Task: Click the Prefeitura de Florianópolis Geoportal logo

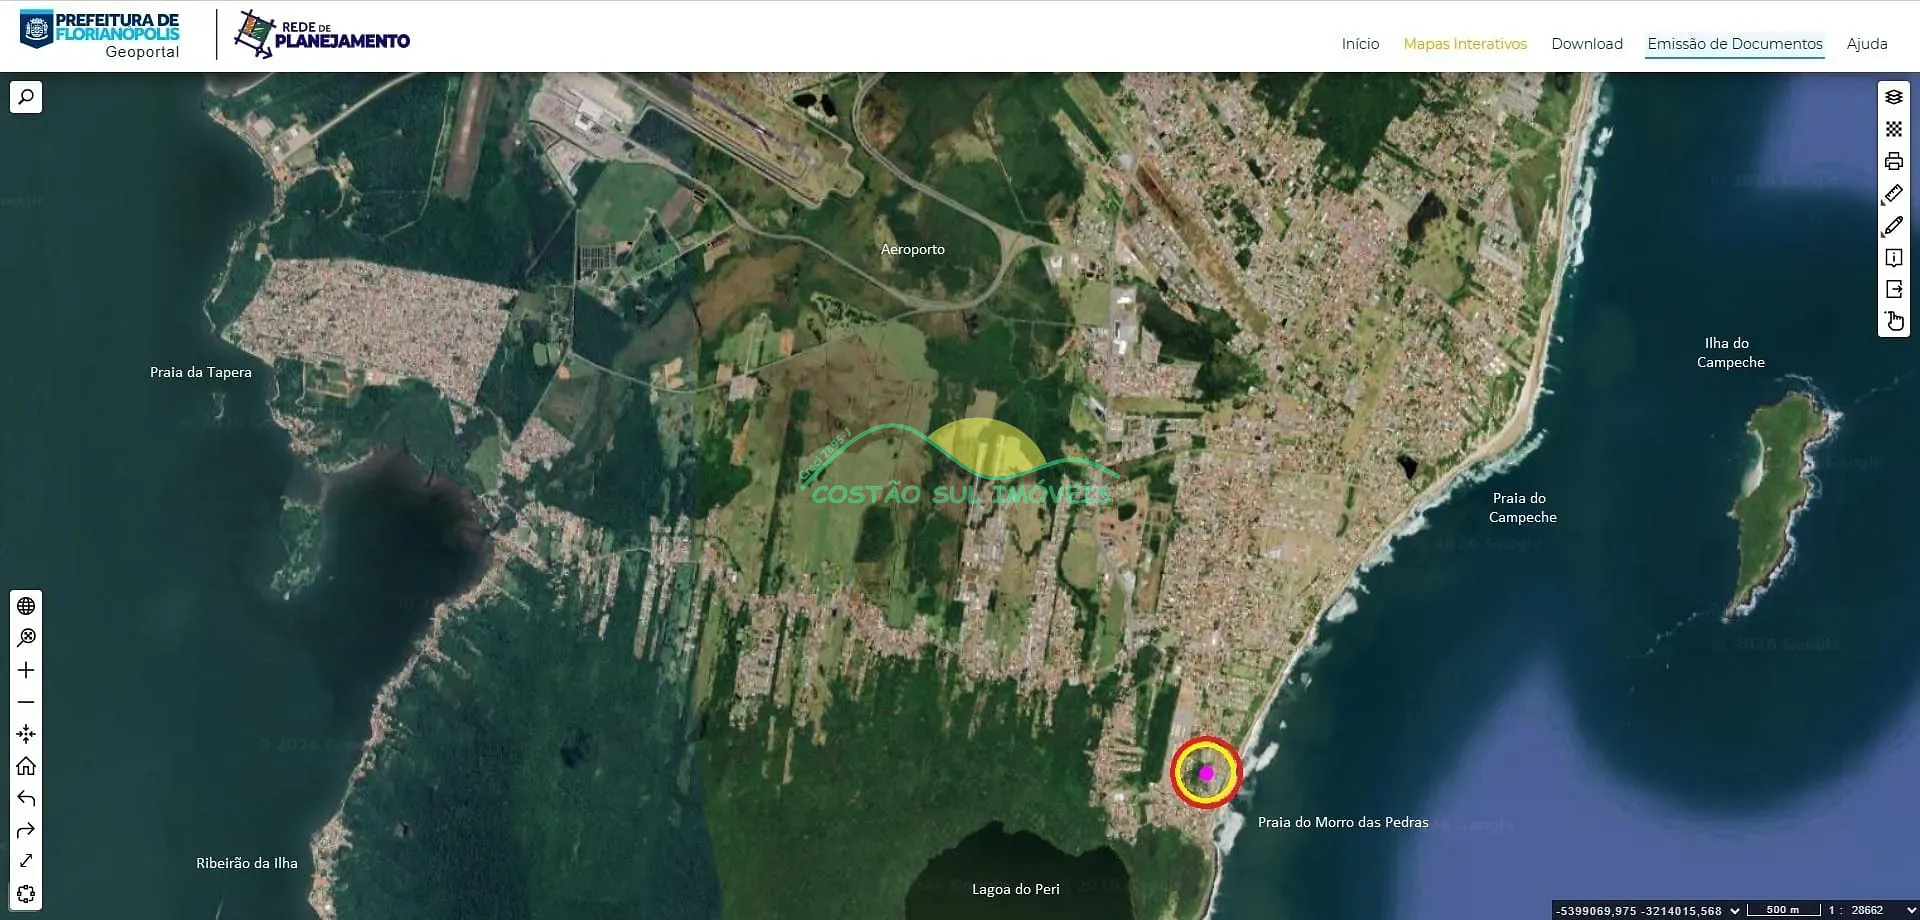Action: coord(100,35)
